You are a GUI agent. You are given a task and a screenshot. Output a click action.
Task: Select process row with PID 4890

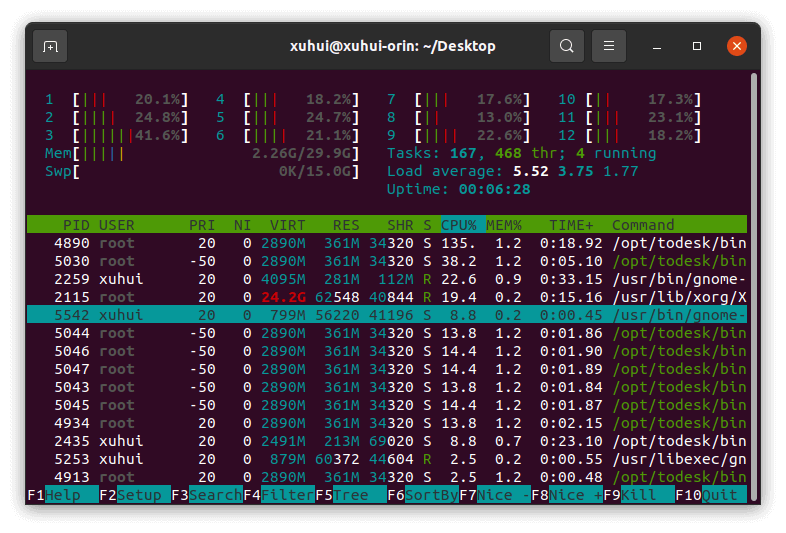[387, 243]
